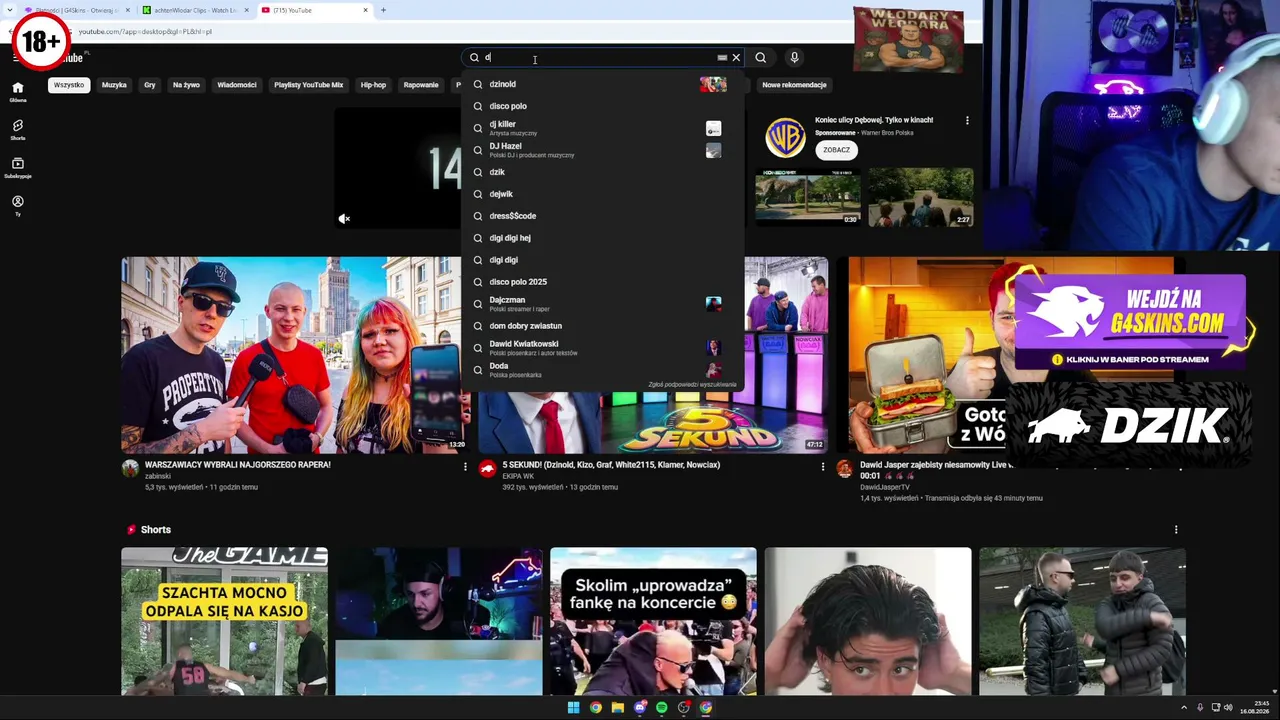Open the taskbar clock and date
This screenshot has width=1280, height=720.
click(1254, 708)
